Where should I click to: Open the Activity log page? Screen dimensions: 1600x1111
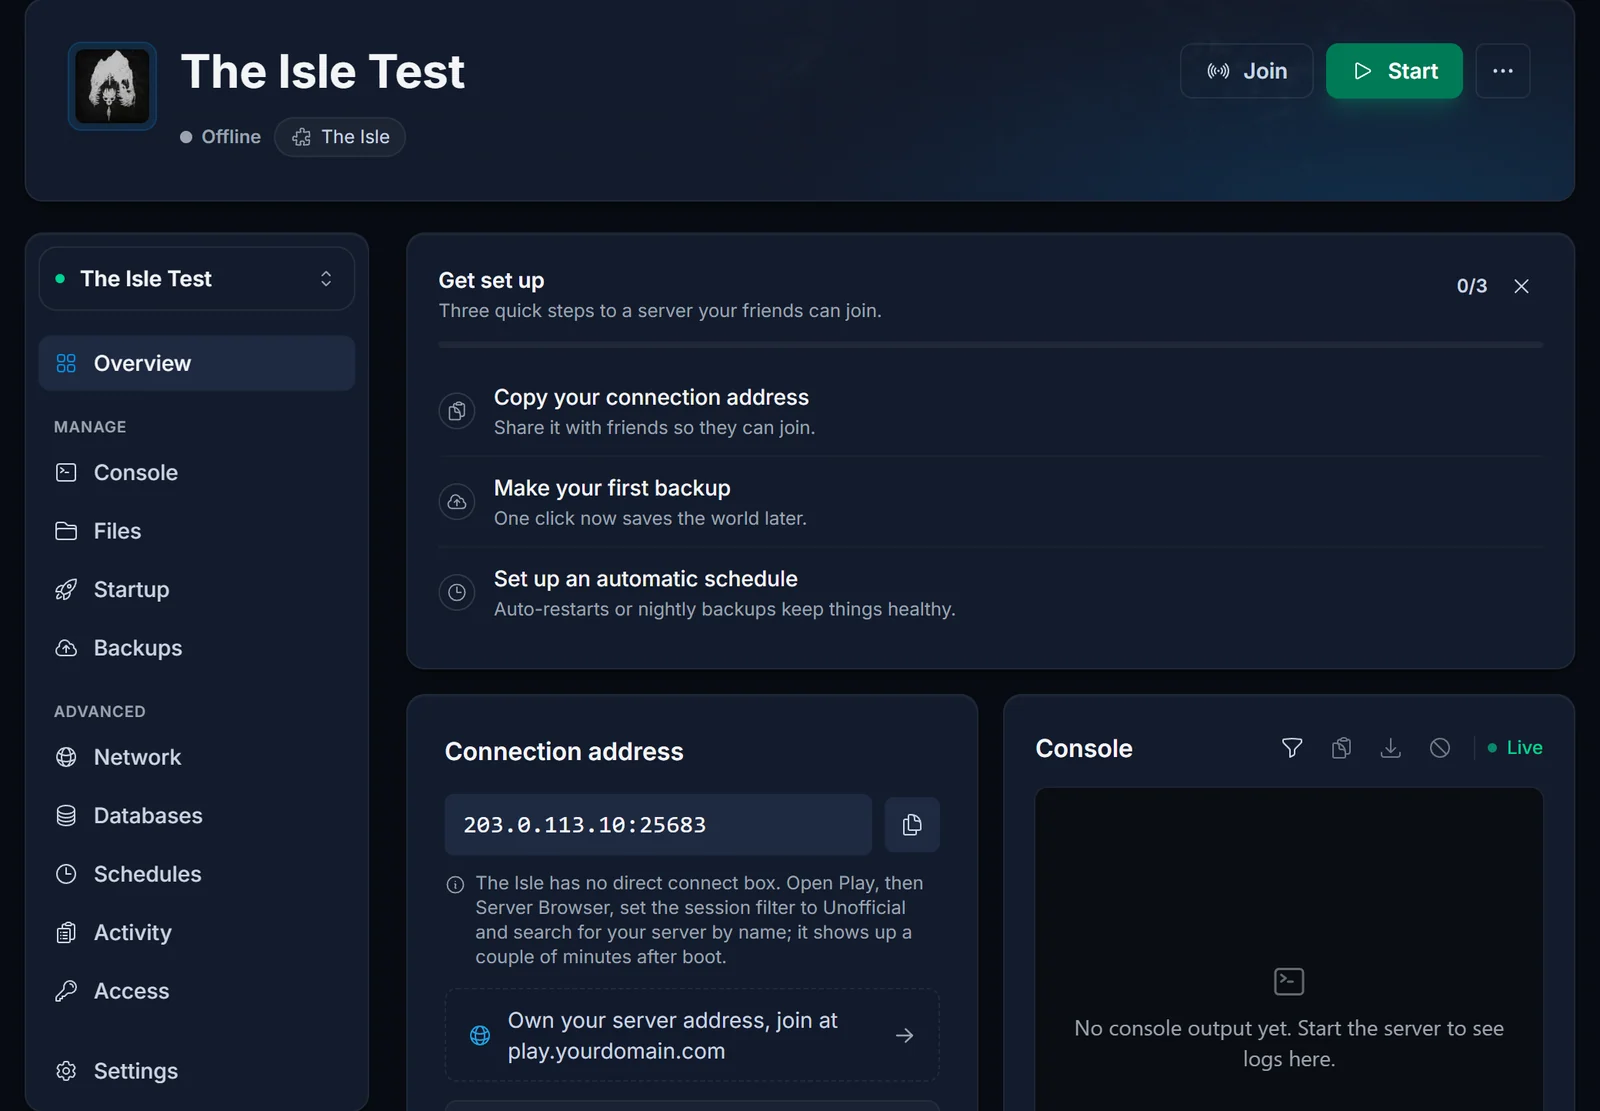point(197,932)
